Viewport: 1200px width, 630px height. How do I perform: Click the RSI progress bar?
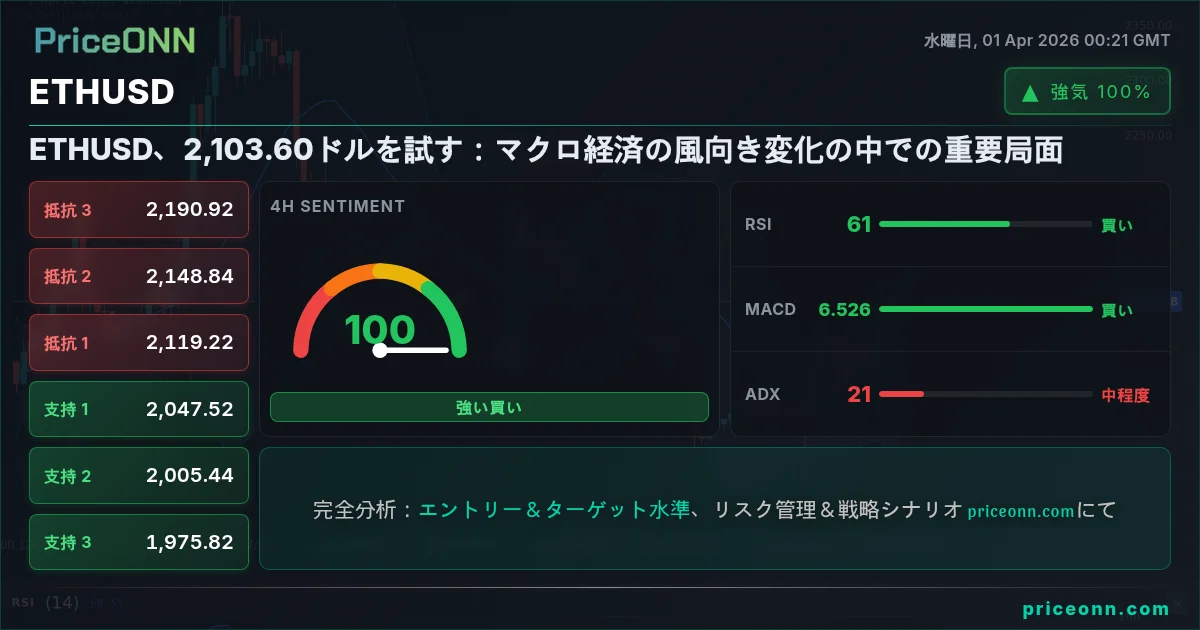tap(985, 224)
